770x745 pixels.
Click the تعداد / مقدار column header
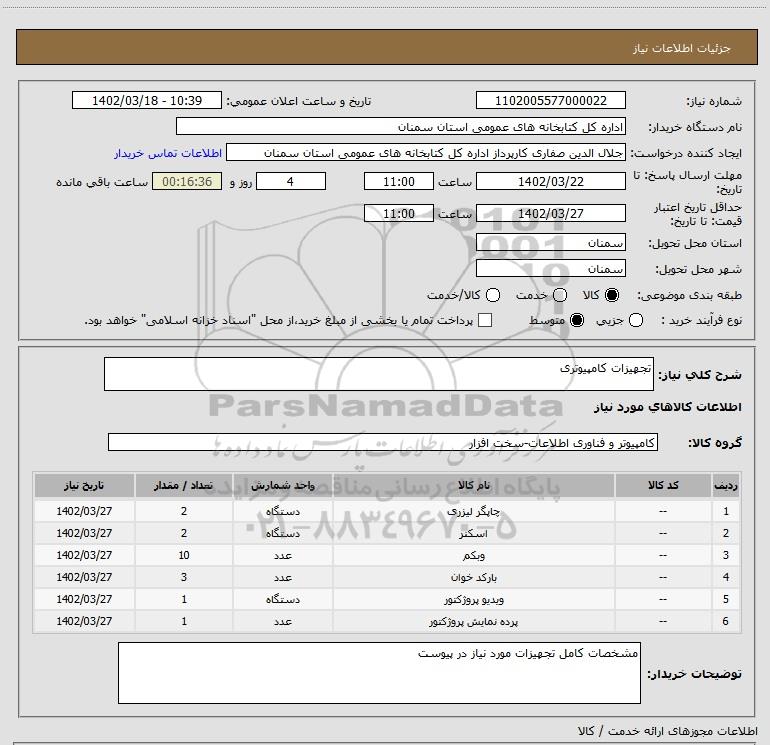[184, 485]
